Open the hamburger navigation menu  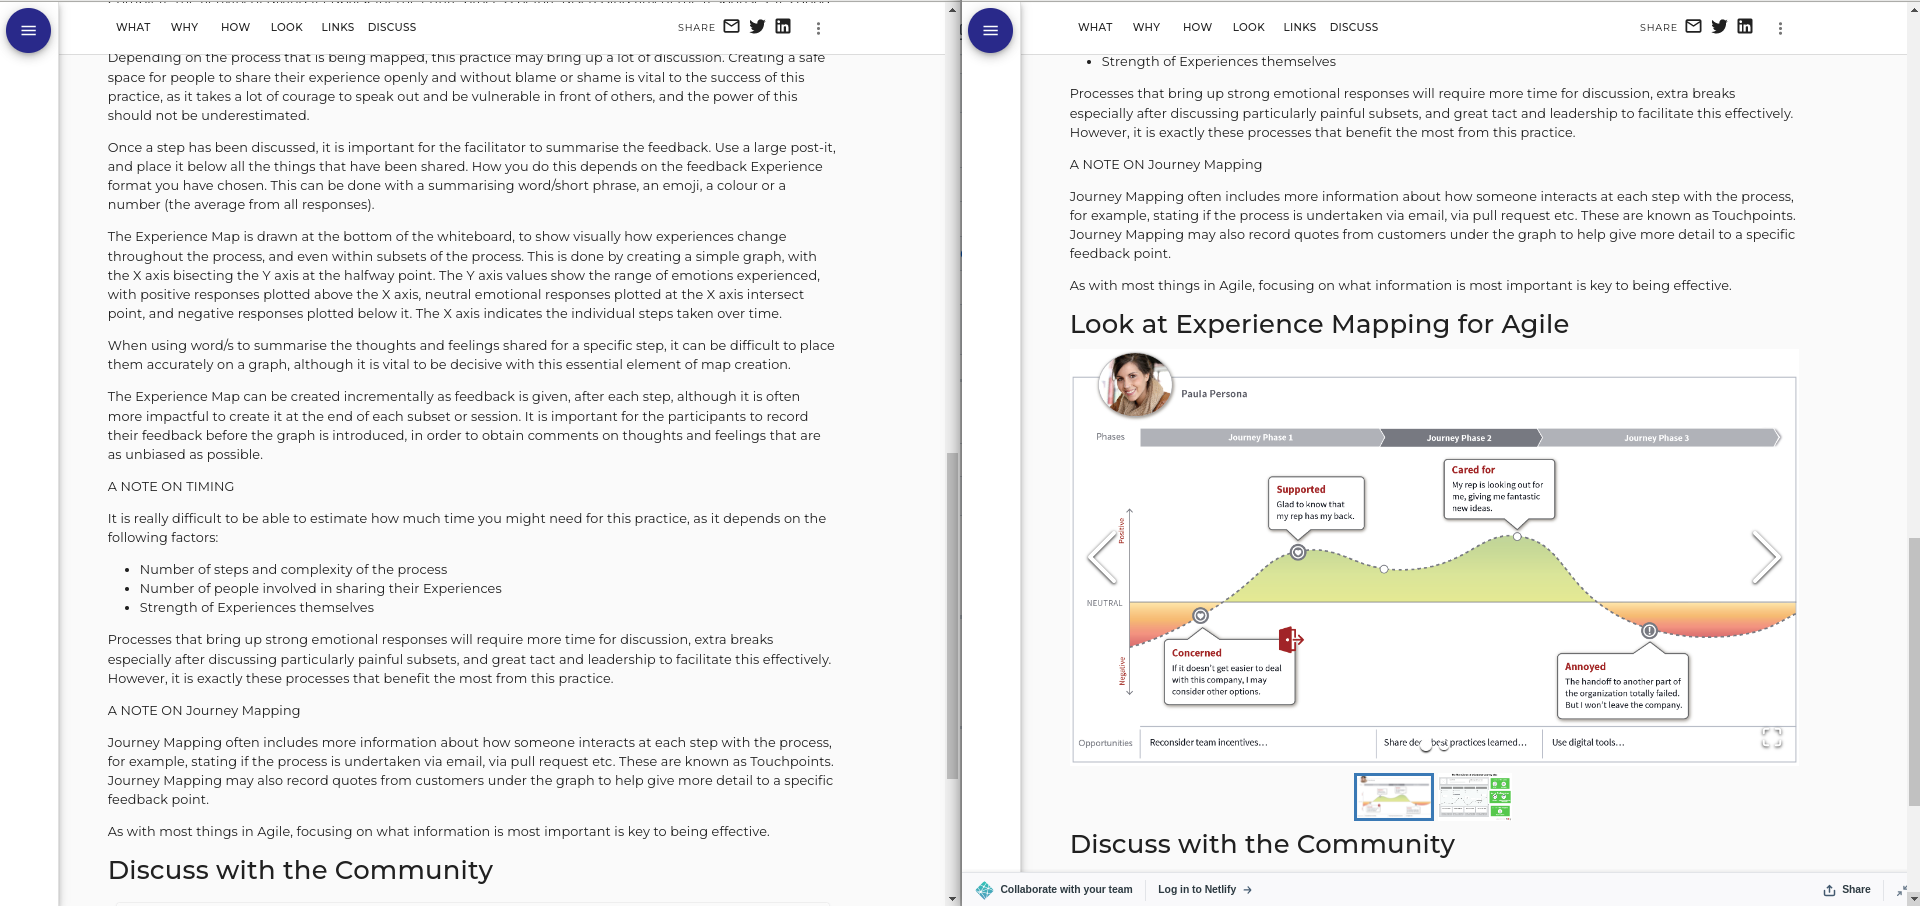(x=990, y=30)
